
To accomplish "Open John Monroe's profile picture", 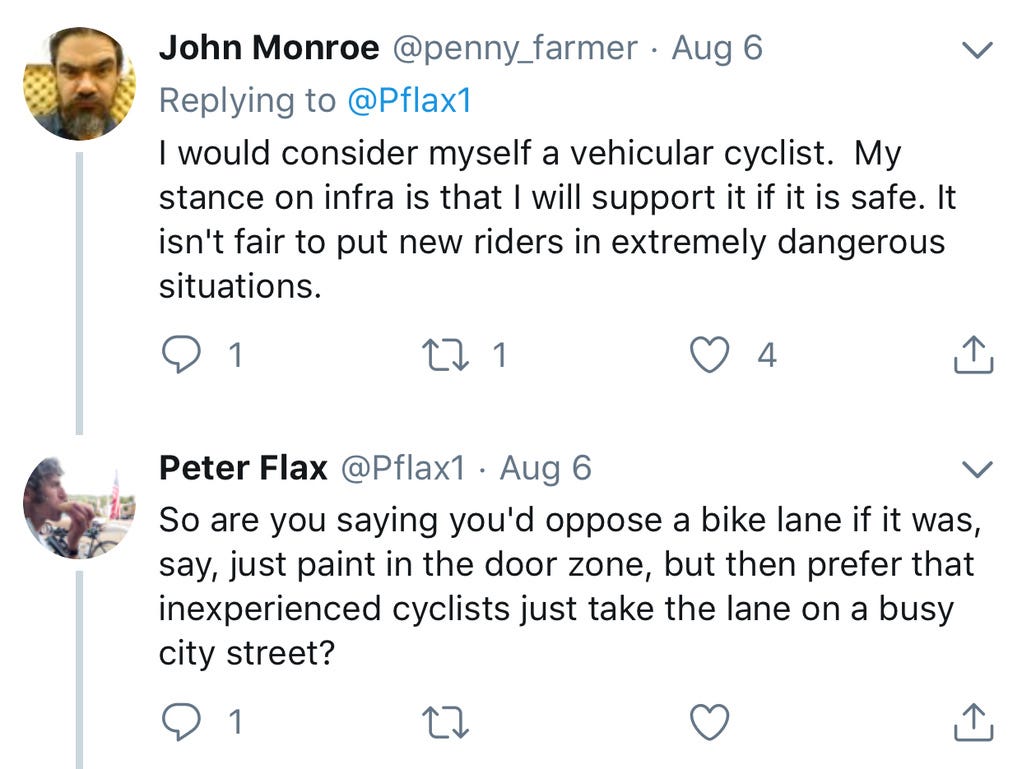I will (80, 83).
